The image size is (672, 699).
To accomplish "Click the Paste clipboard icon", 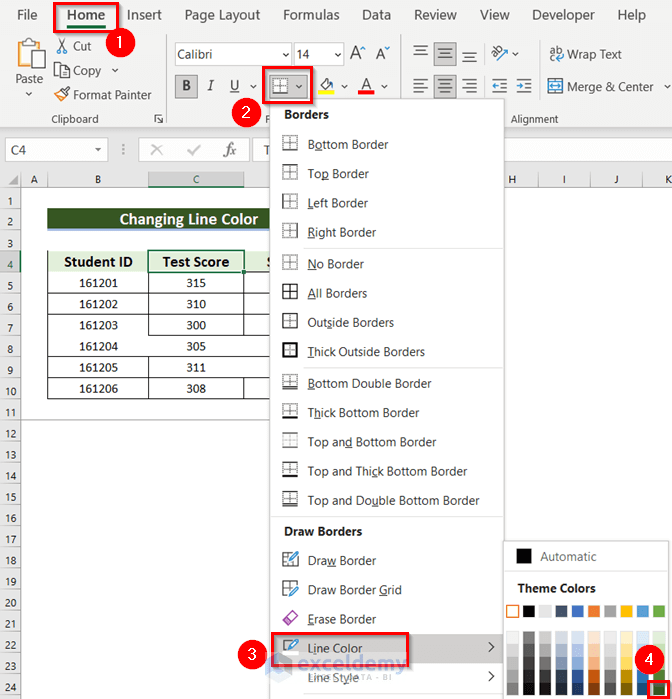I will 31,55.
